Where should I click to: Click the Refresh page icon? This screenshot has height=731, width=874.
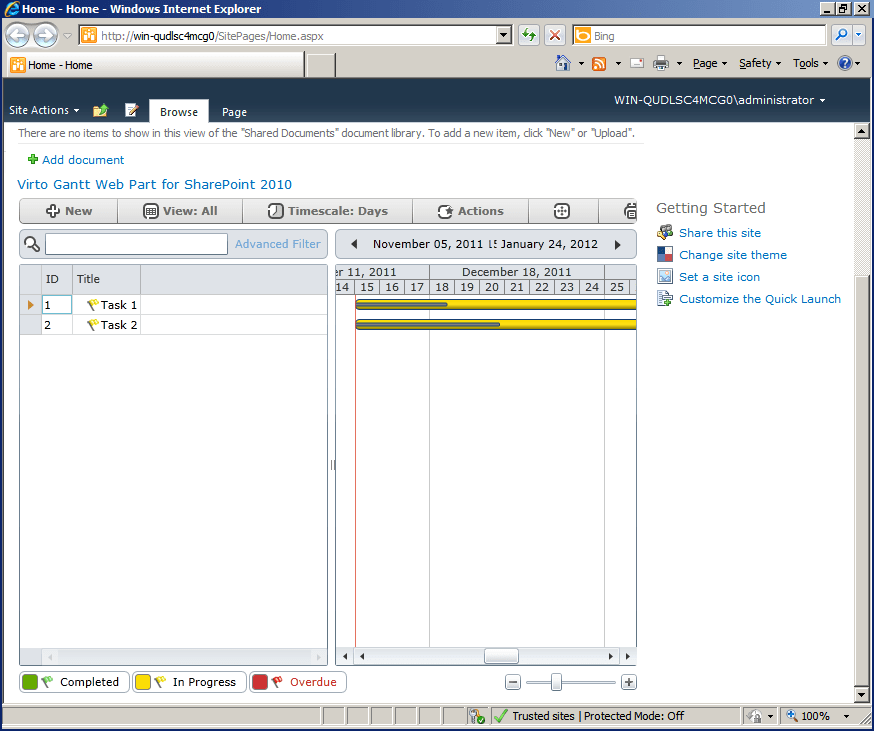(528, 36)
